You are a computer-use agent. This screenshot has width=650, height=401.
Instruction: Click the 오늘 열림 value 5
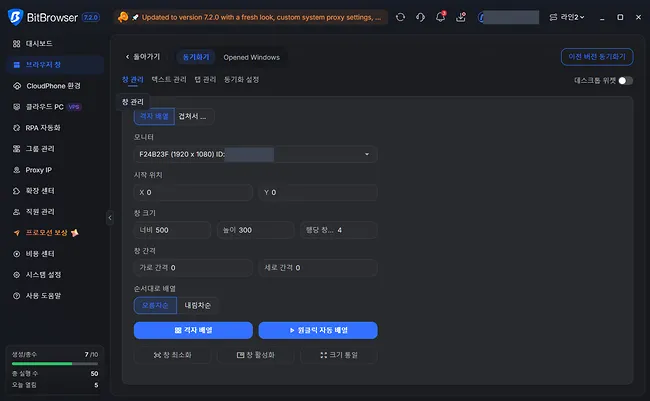[x=96, y=385]
